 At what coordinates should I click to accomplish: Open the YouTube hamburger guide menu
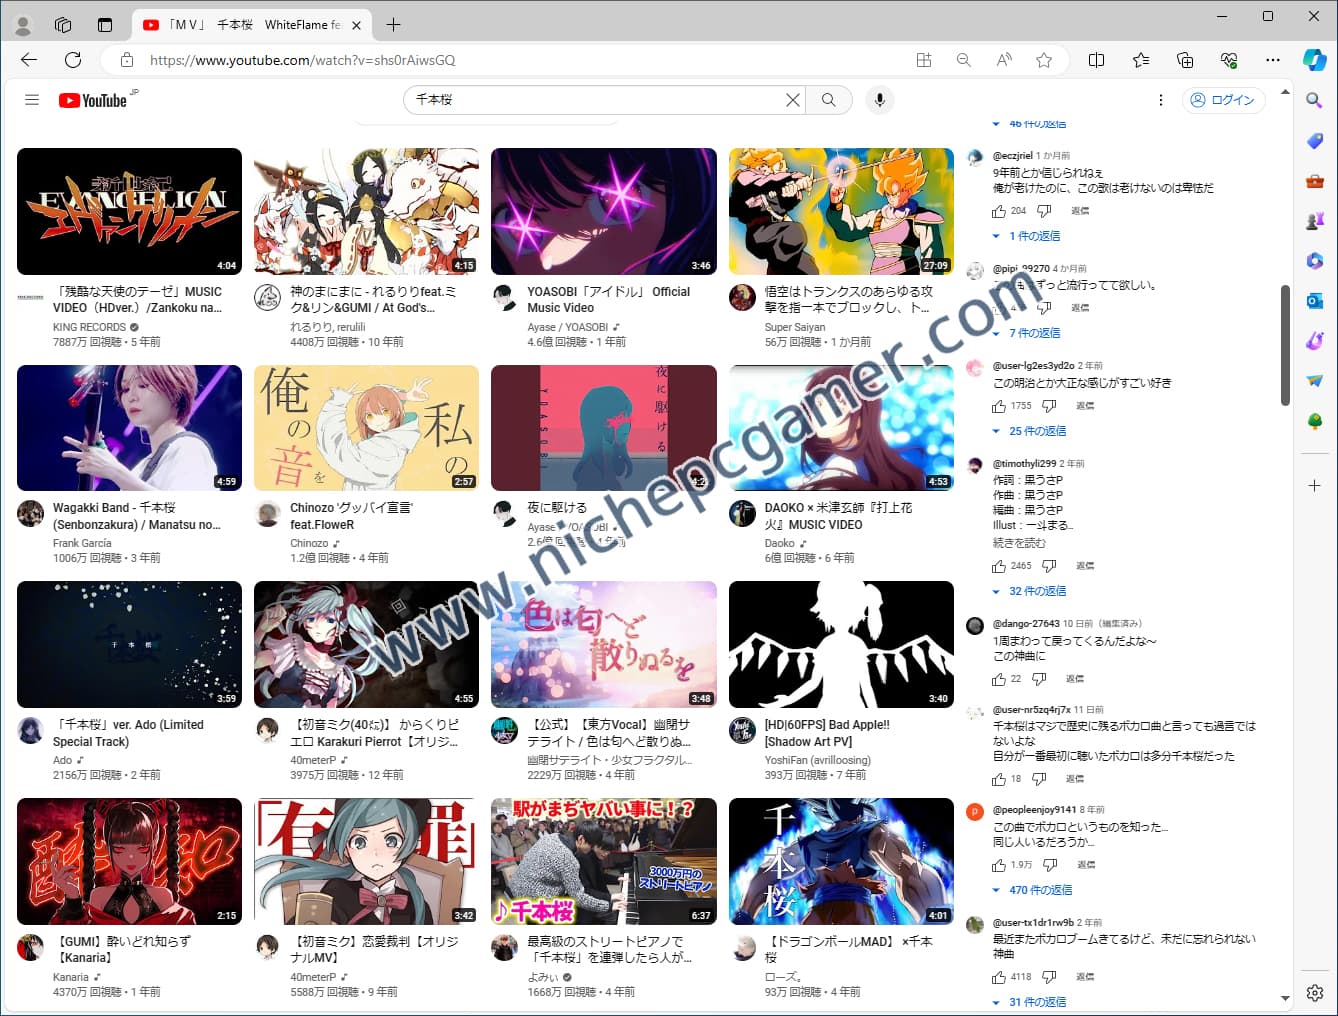(x=32, y=100)
